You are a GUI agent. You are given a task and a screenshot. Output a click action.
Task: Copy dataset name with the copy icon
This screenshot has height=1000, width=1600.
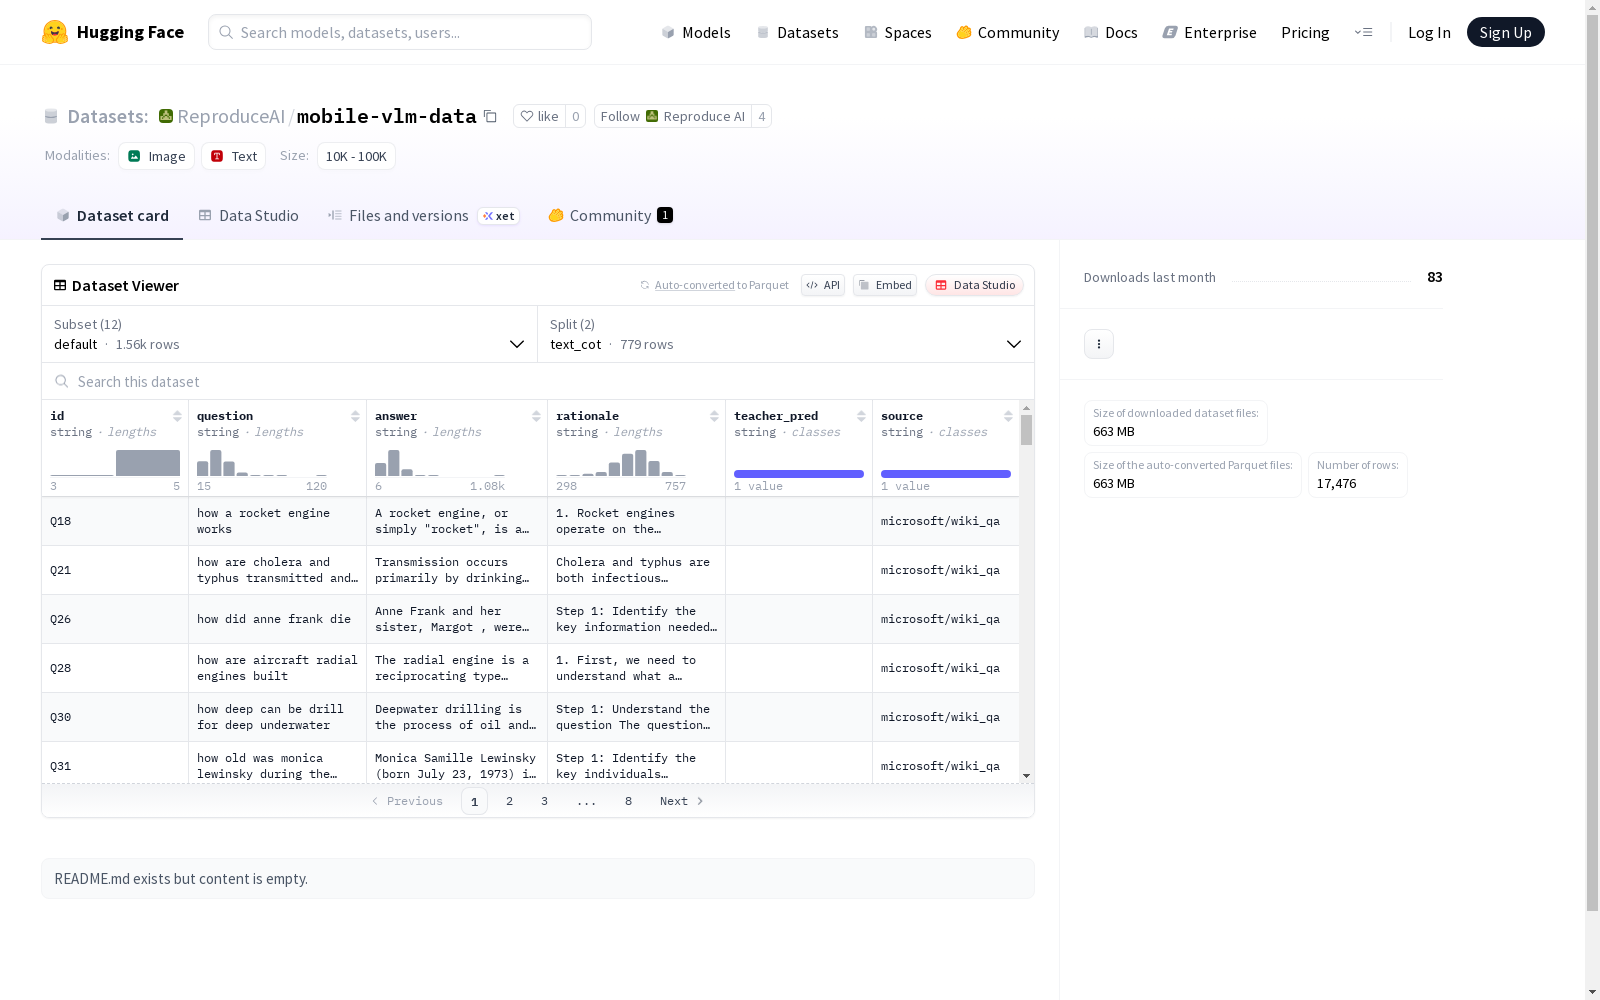(x=490, y=116)
